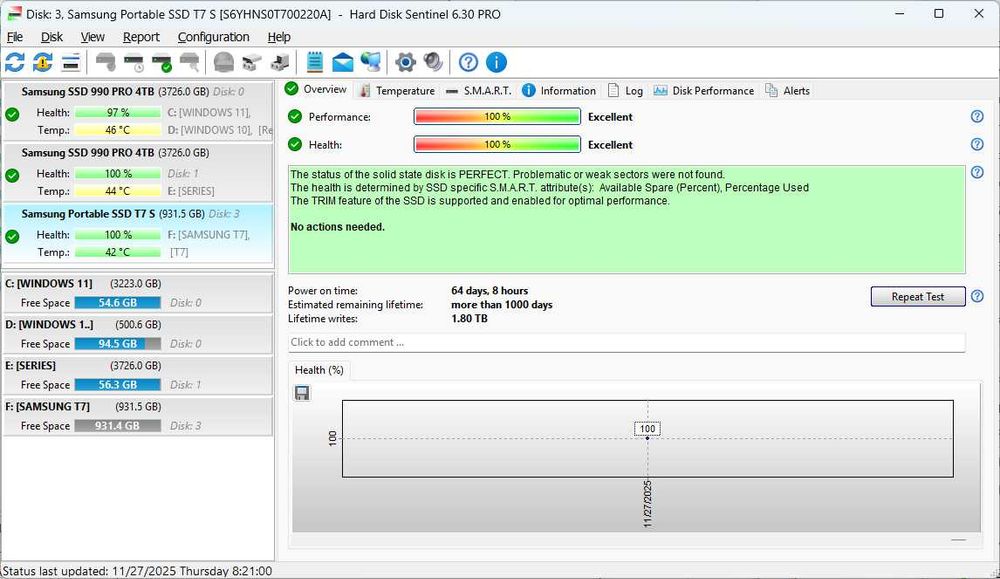Click the C: free space 54.6 GB bar
Screen dimensions: 1000x579
[117, 303]
